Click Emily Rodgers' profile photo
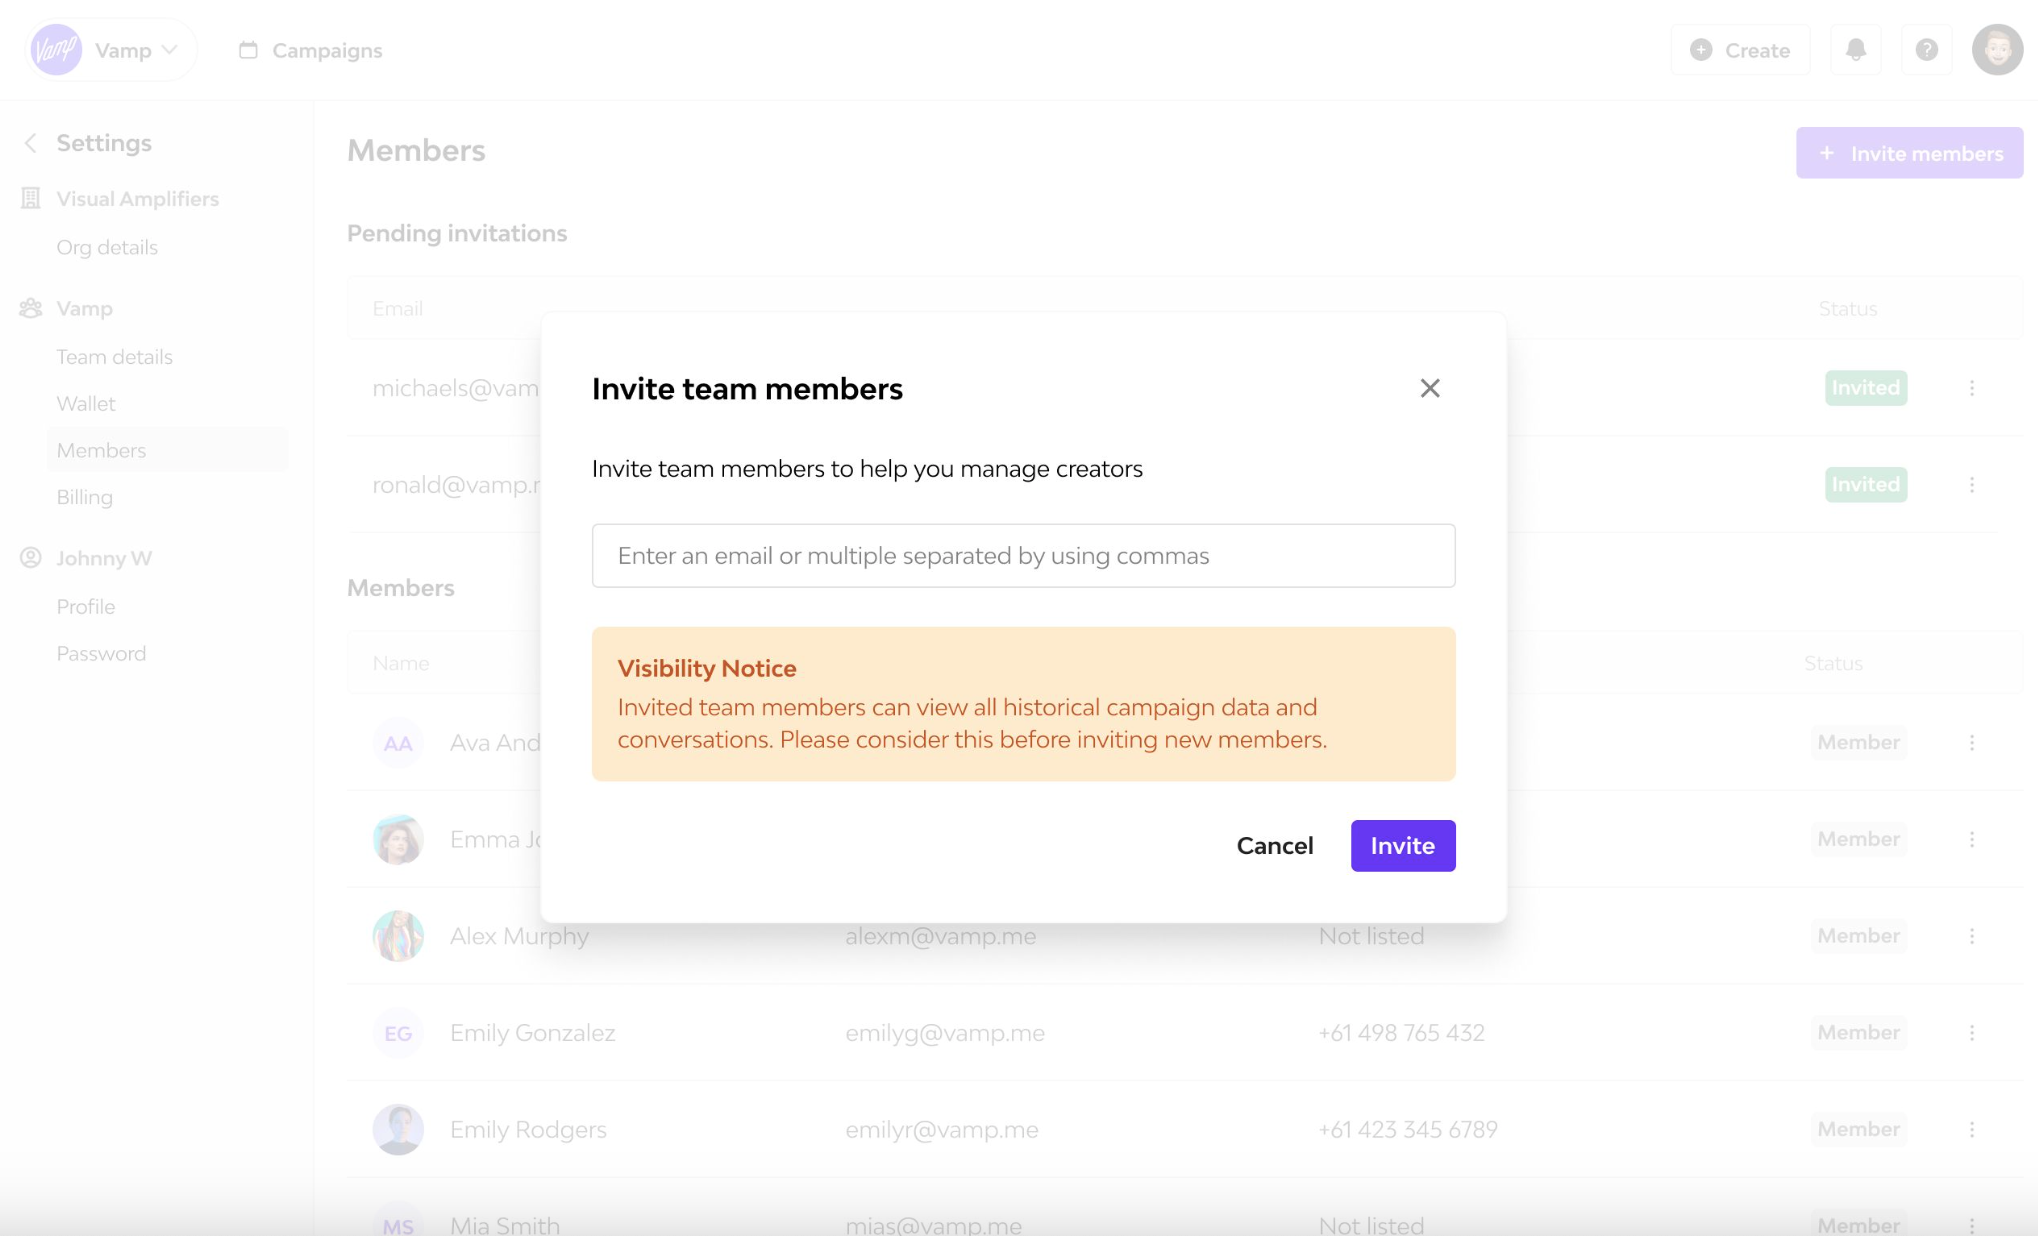 398,1130
